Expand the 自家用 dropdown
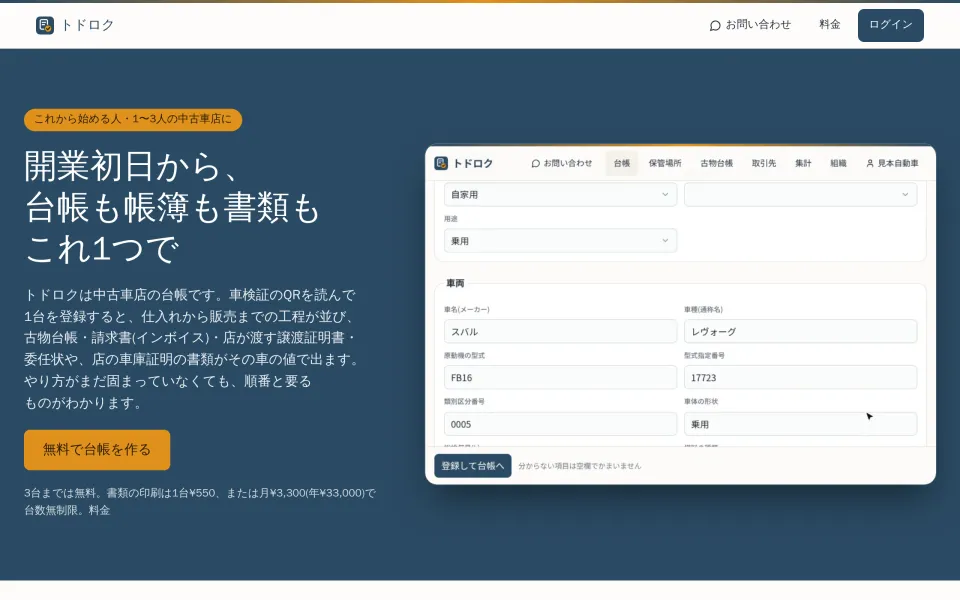The width and height of the screenshot is (960, 600). point(560,195)
